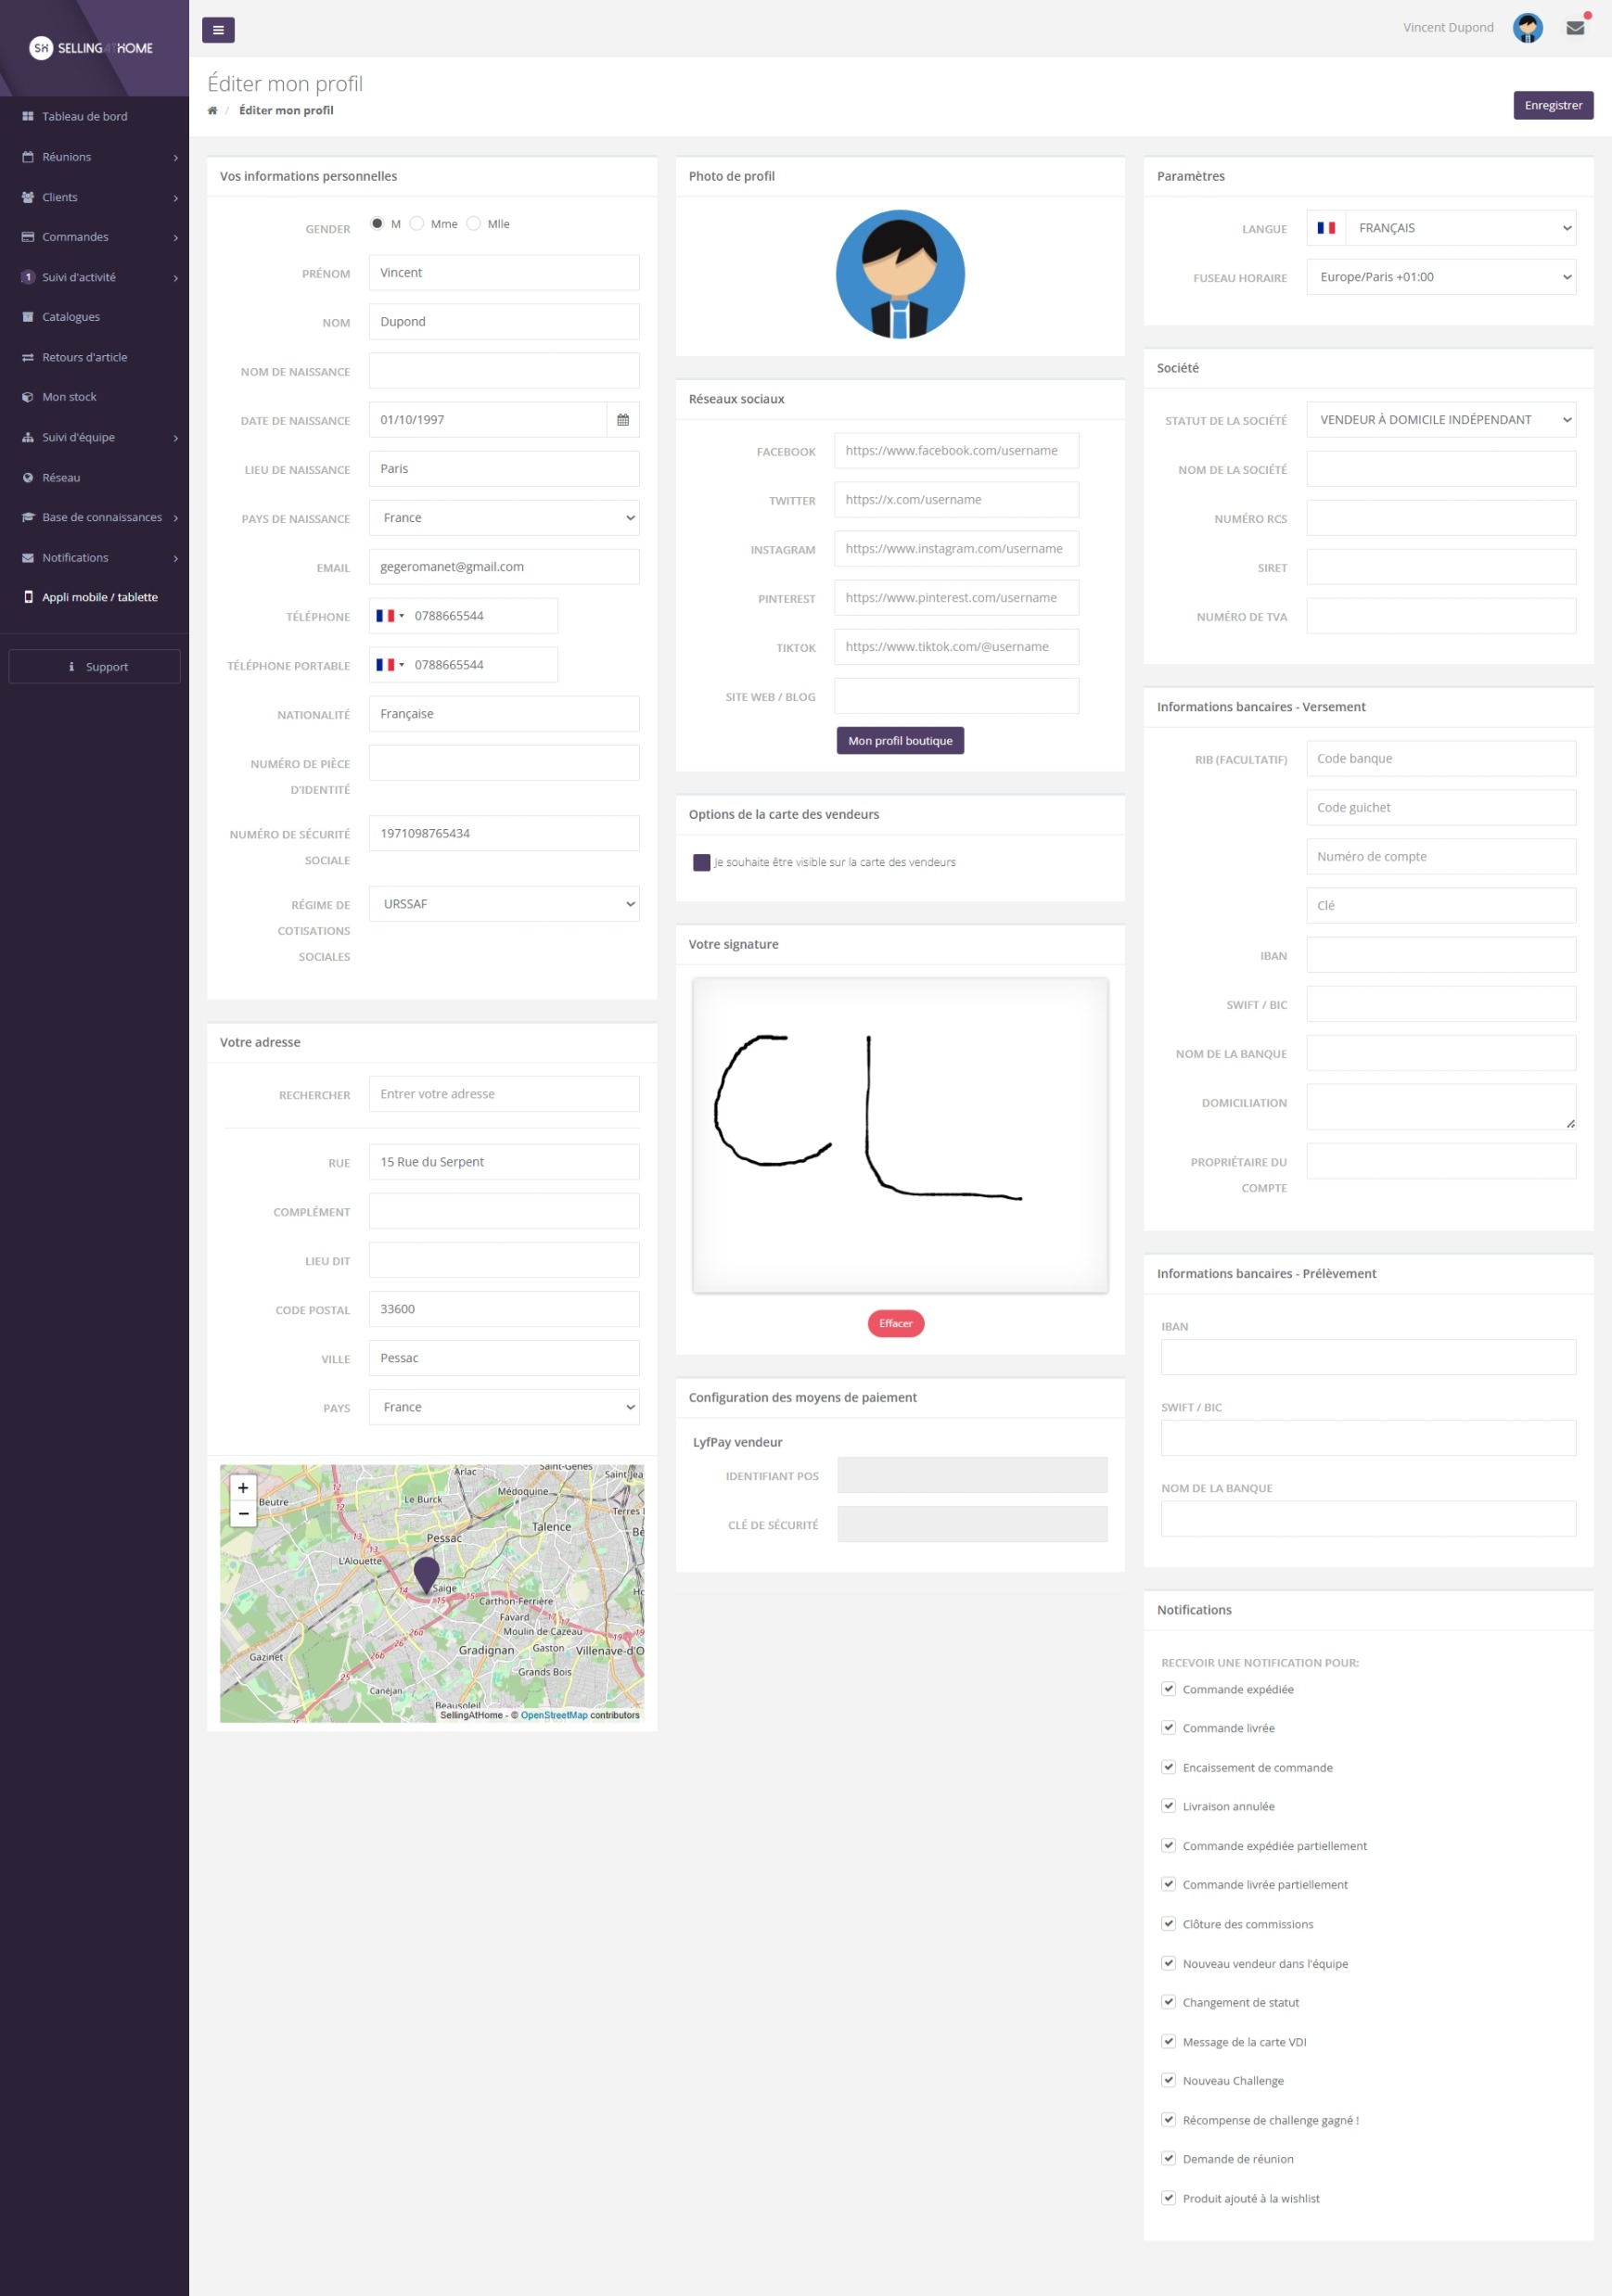1612x2296 pixels.
Task: Open the date of birth calendar icon
Action: [x=622, y=420]
